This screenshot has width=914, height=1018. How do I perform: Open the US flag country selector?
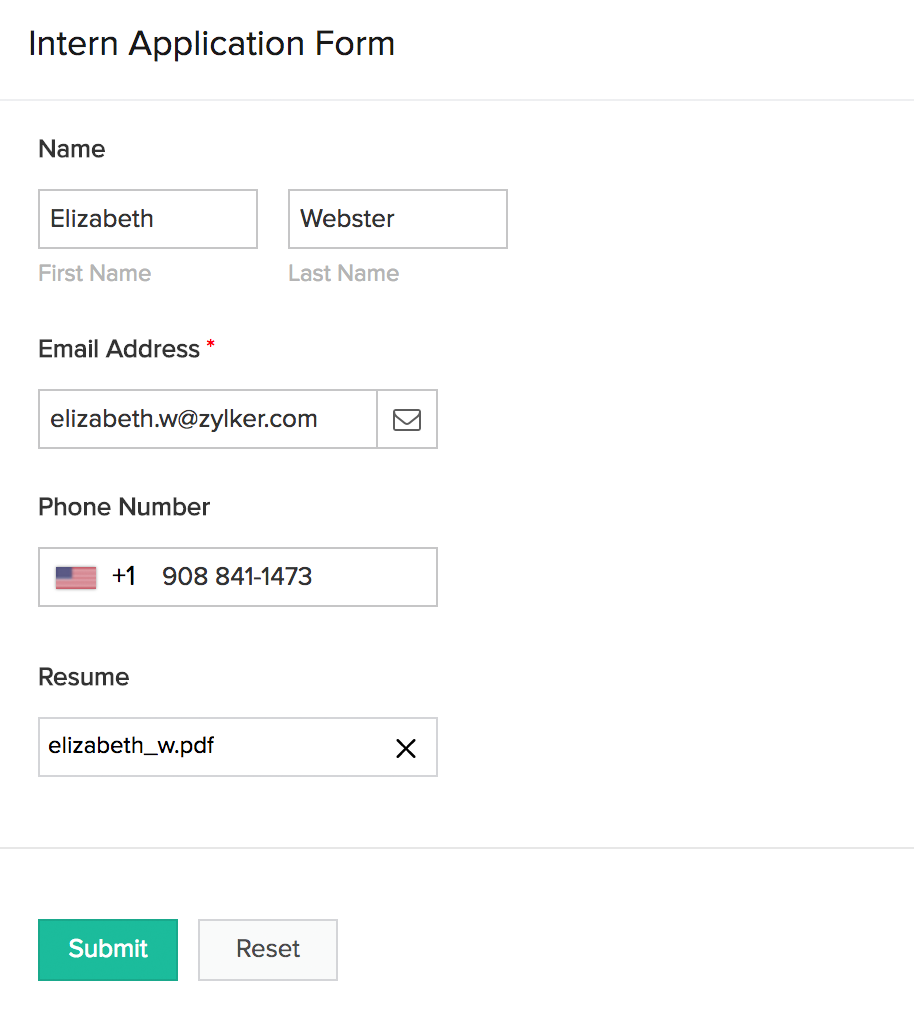tap(76, 577)
